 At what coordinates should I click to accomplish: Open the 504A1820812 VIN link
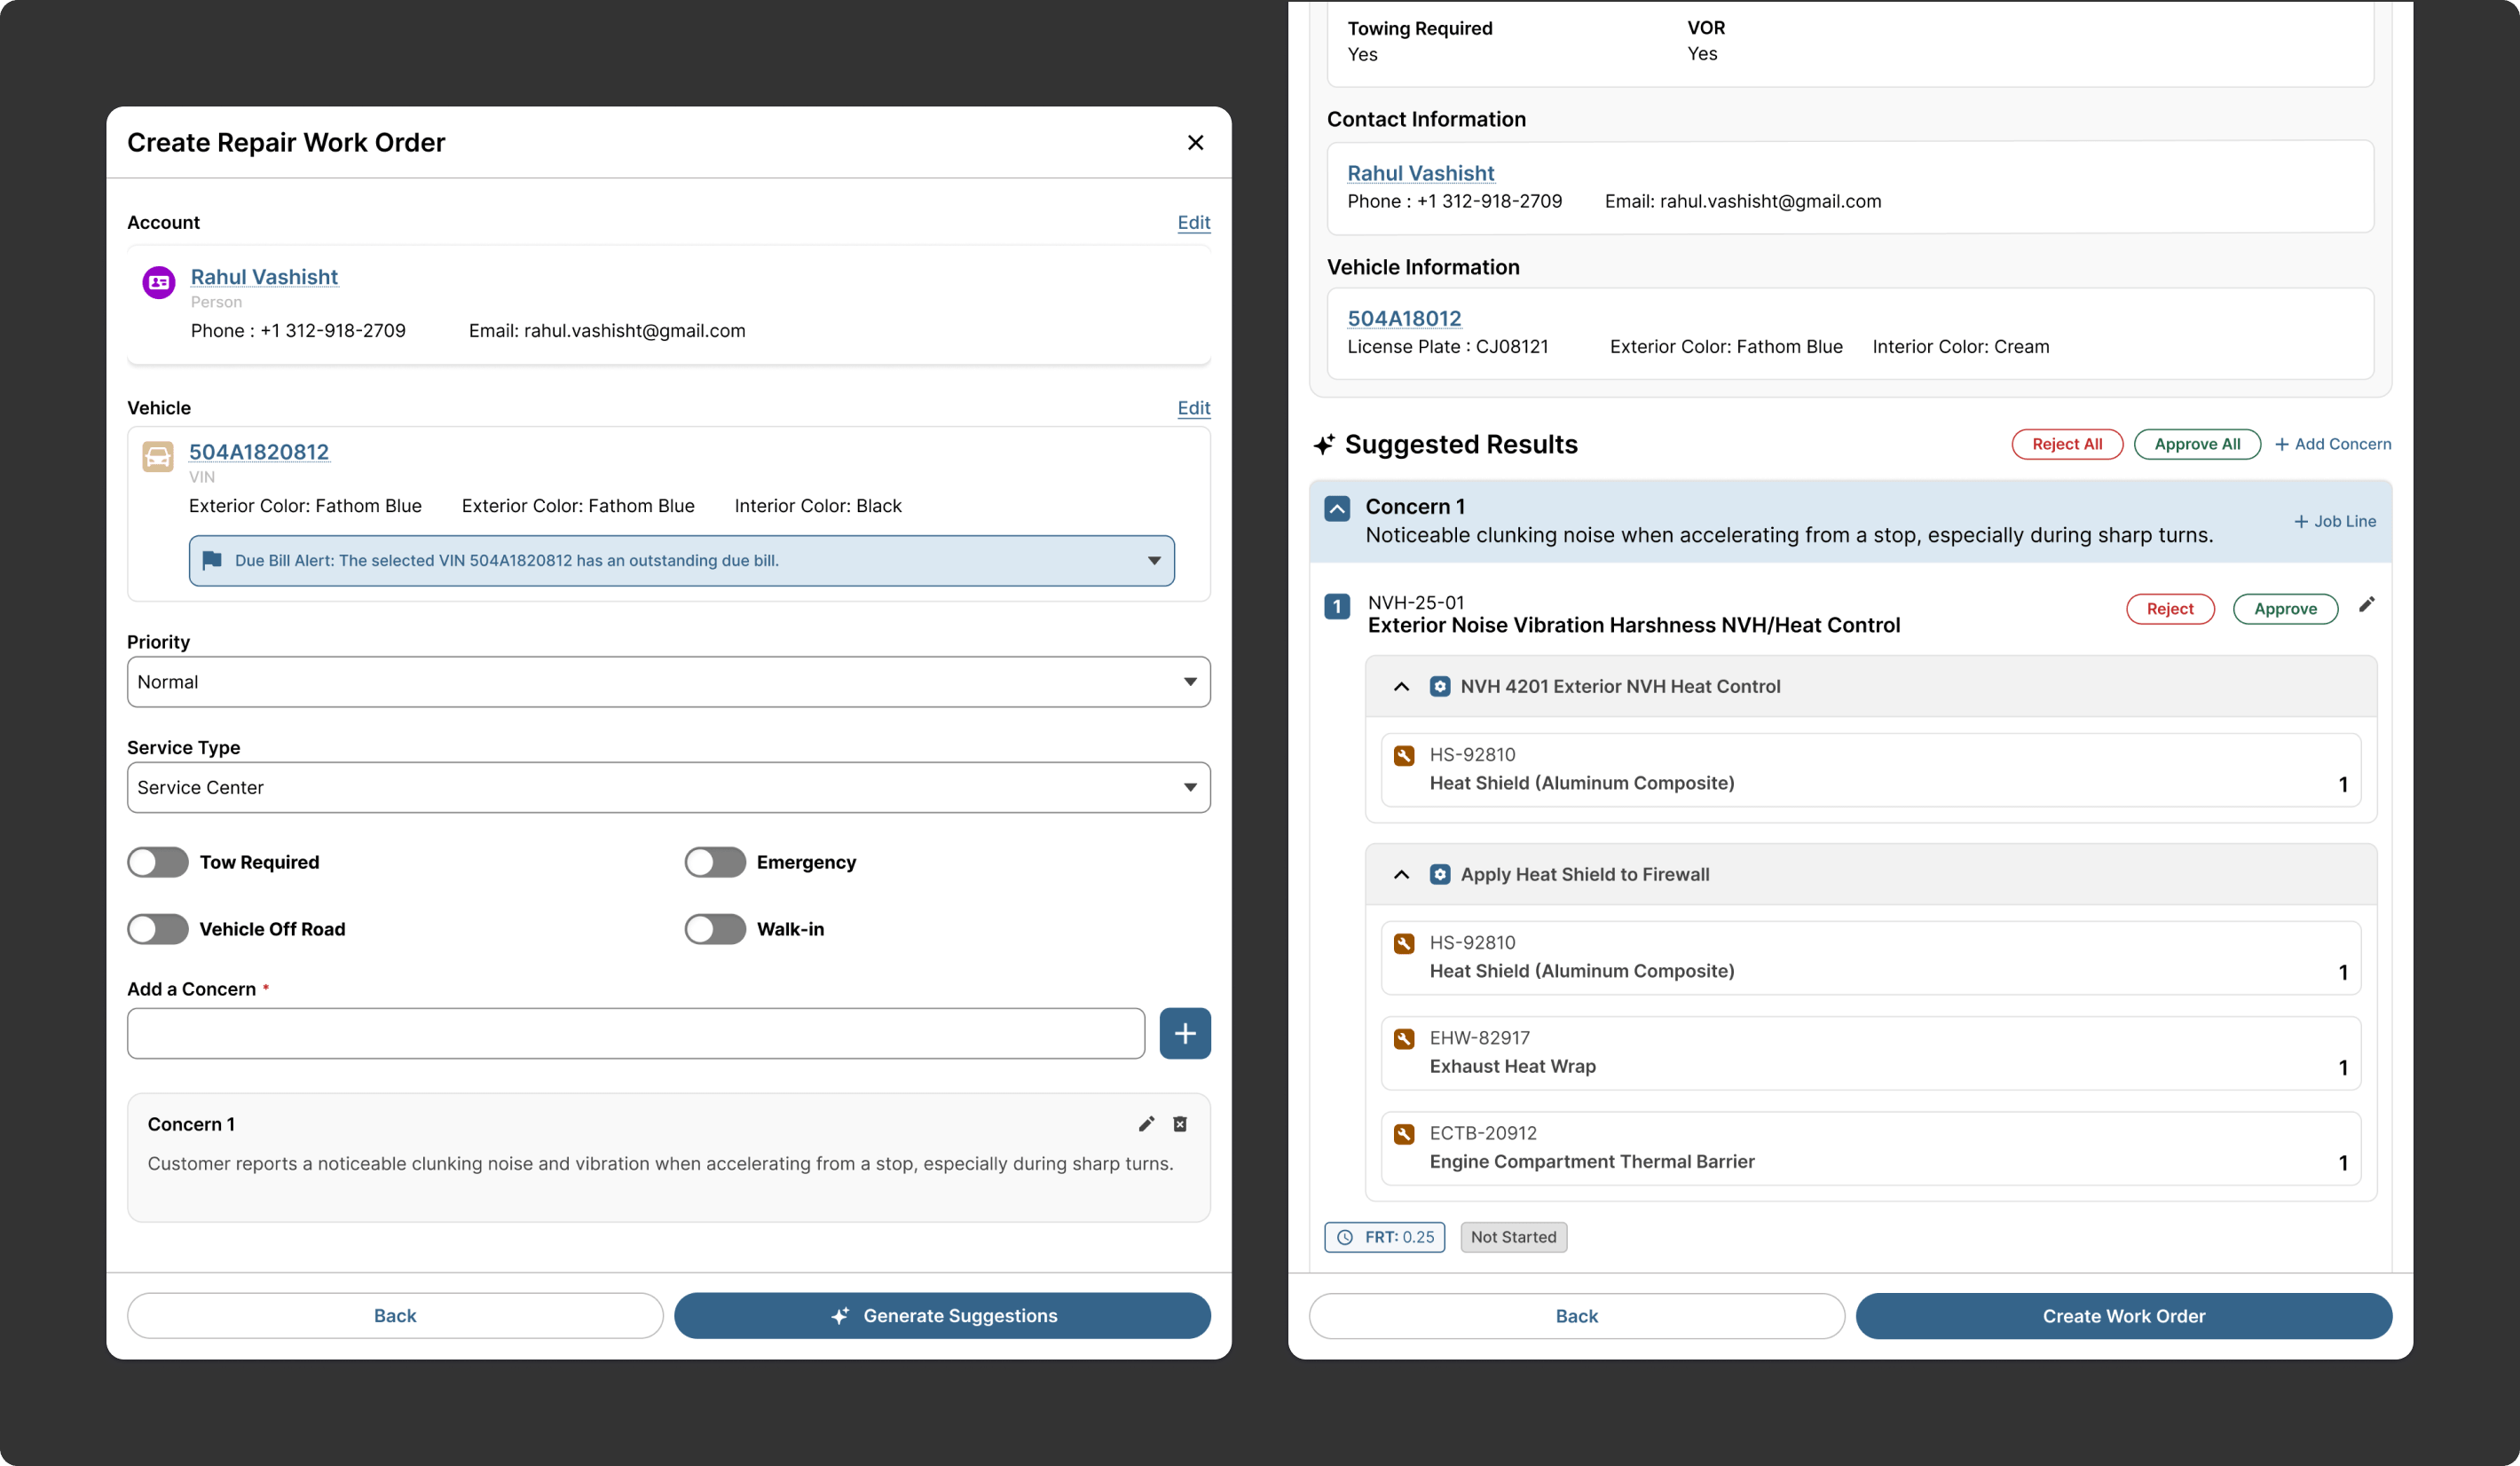259,452
